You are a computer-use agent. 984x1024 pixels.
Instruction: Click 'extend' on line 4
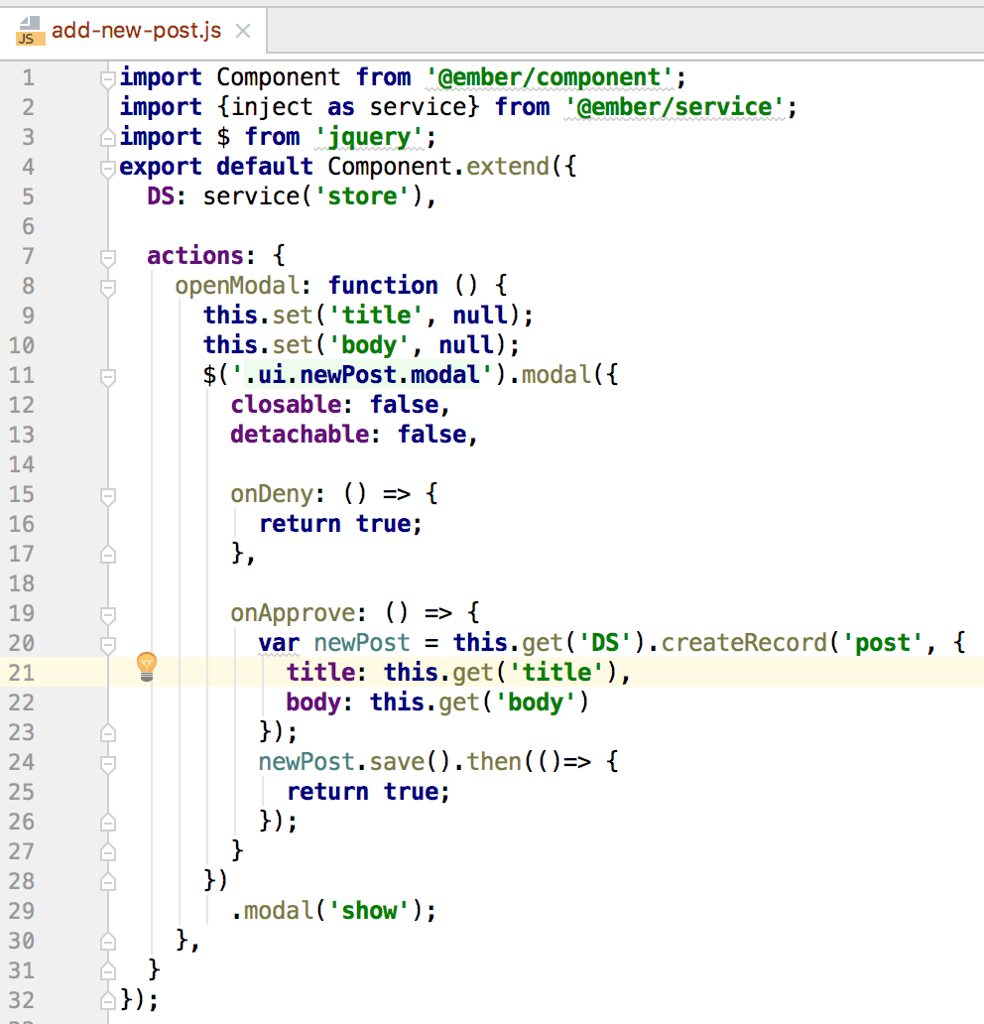[507, 167]
